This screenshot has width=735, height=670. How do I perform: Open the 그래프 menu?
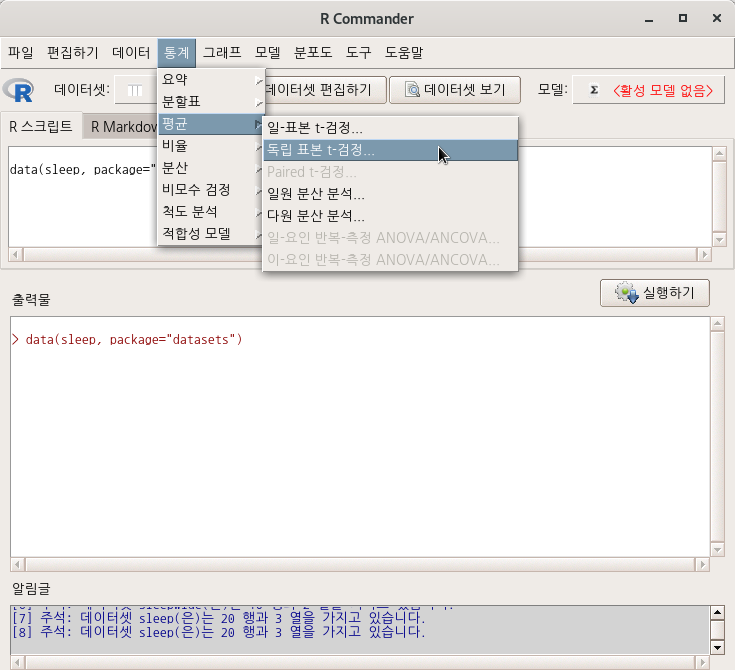(222, 52)
